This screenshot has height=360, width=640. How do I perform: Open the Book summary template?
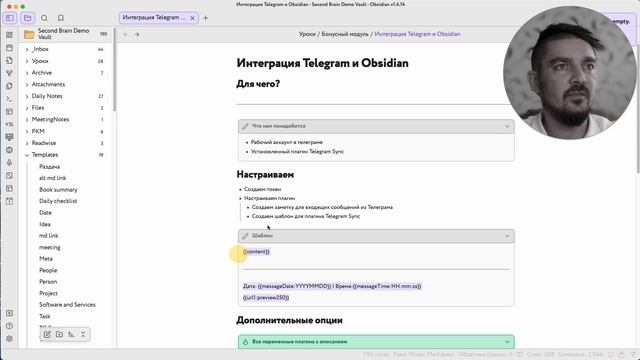(x=58, y=190)
